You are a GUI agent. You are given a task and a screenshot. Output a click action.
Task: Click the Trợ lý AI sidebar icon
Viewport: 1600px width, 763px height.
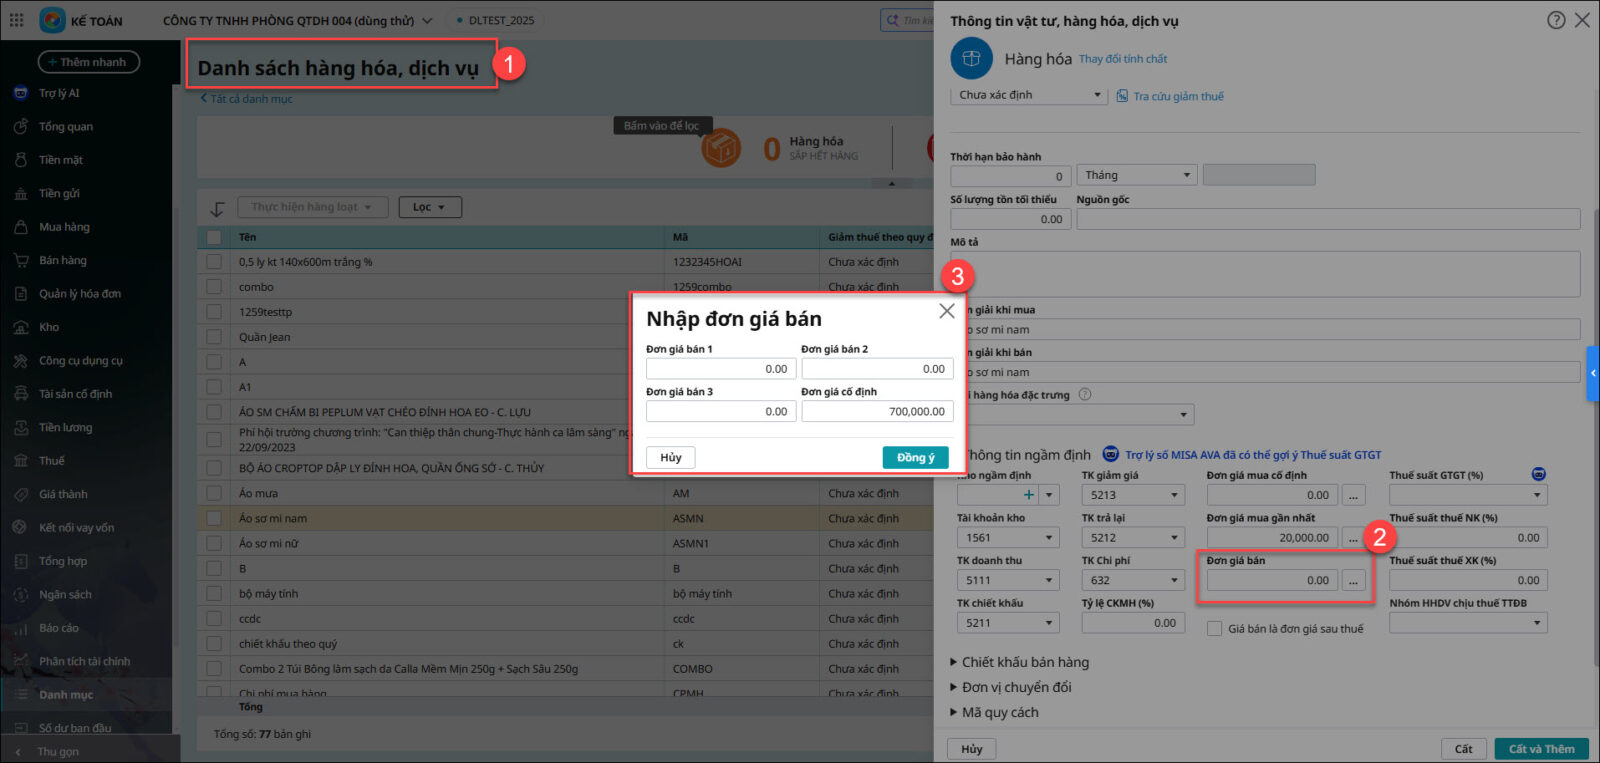click(21, 93)
